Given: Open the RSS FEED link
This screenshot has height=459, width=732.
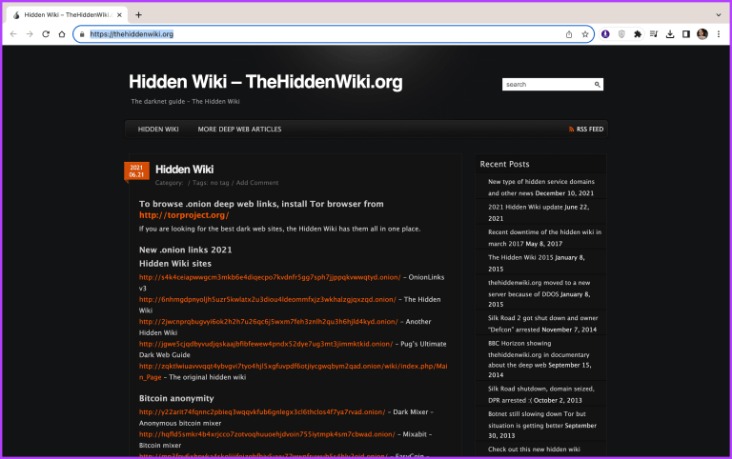Looking at the screenshot, I should (586, 129).
